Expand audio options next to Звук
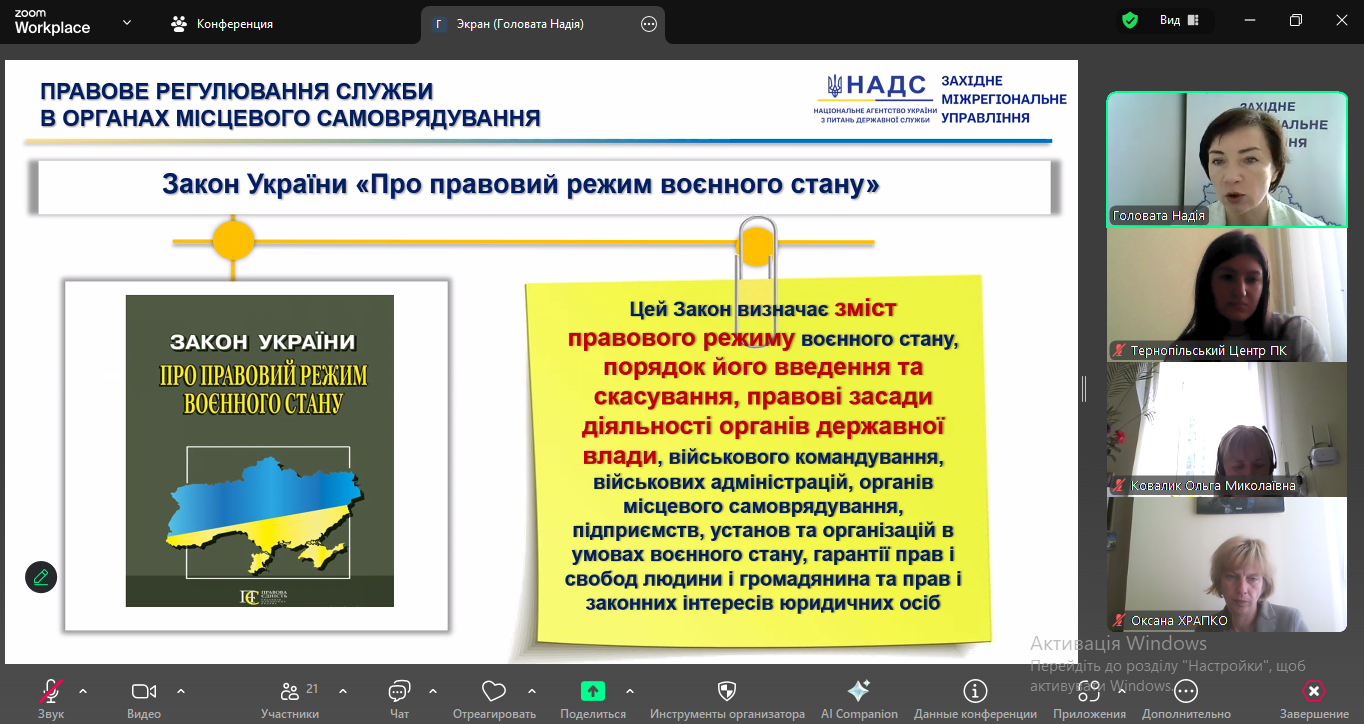1364x724 pixels. pyautogui.click(x=83, y=691)
